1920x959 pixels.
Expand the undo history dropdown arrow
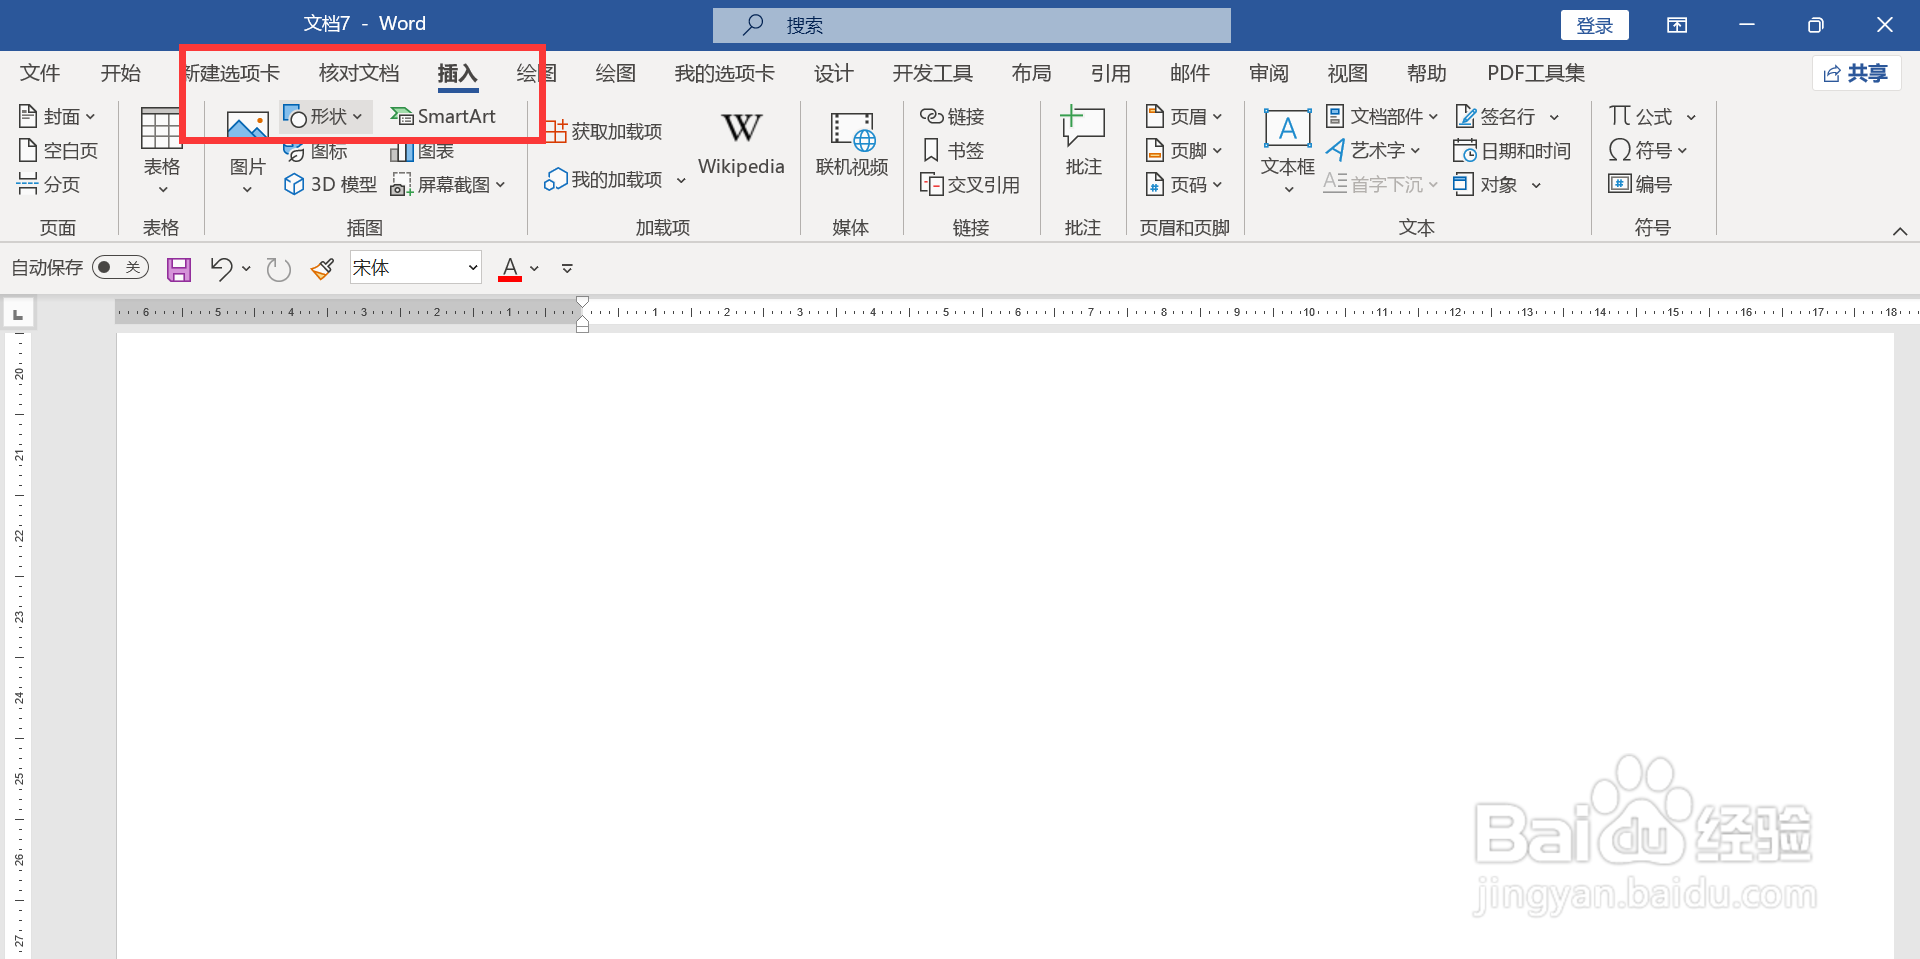point(246,269)
